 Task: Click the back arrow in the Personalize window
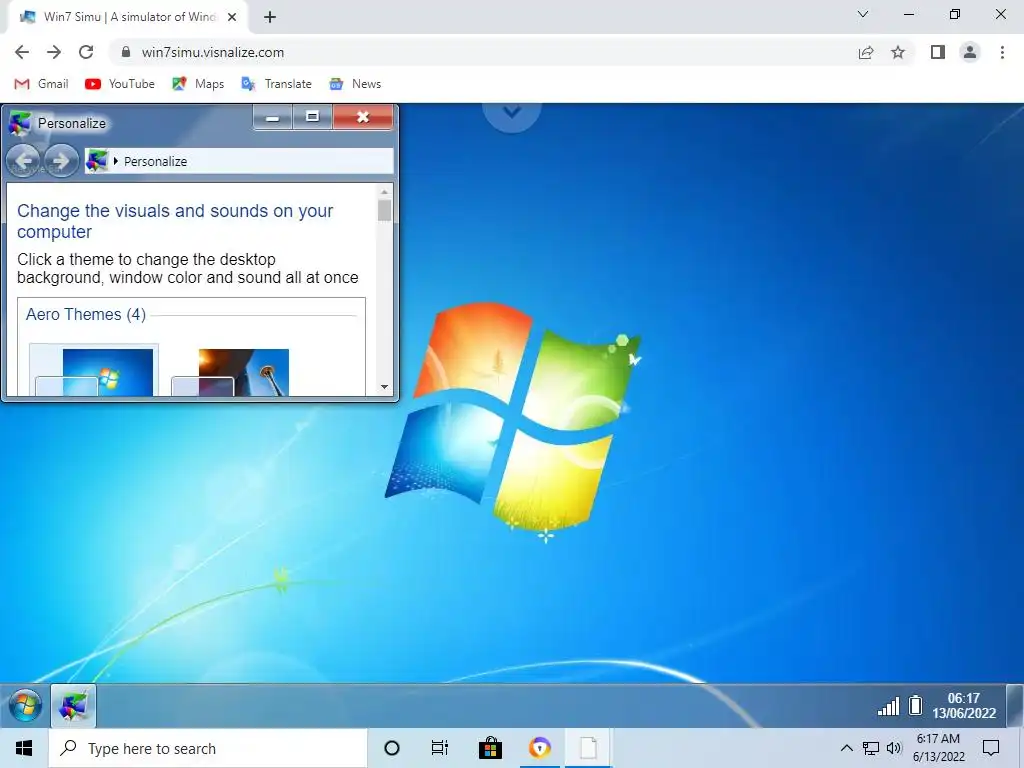[24, 161]
